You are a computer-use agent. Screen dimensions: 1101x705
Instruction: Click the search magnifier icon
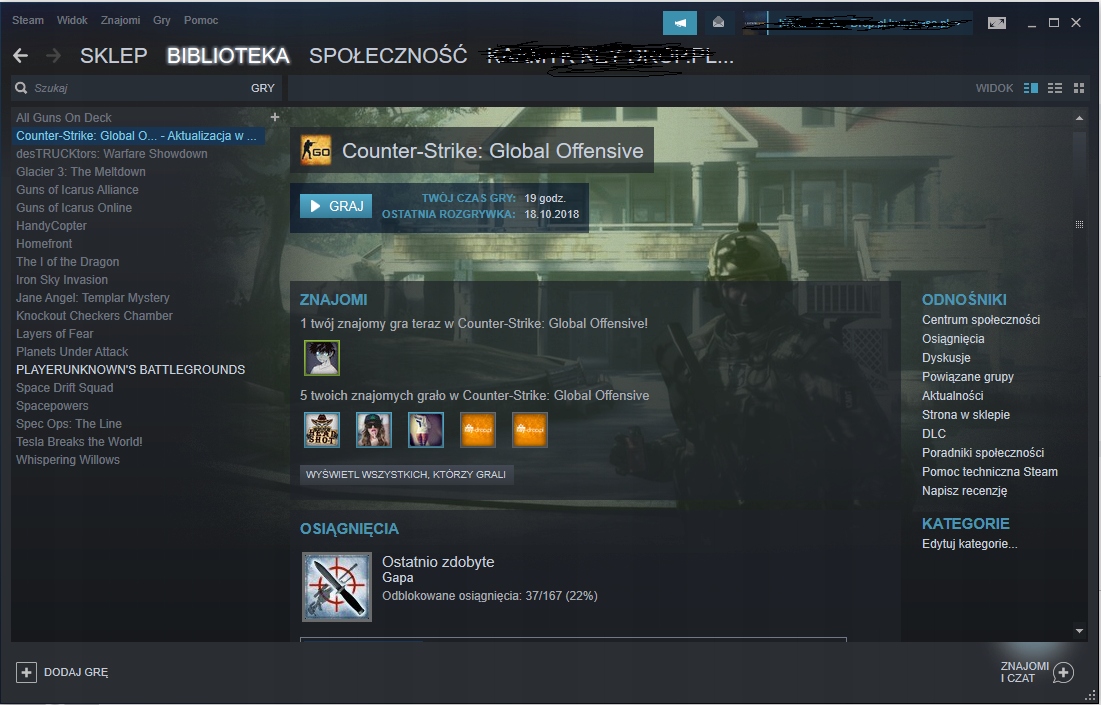coord(21,88)
